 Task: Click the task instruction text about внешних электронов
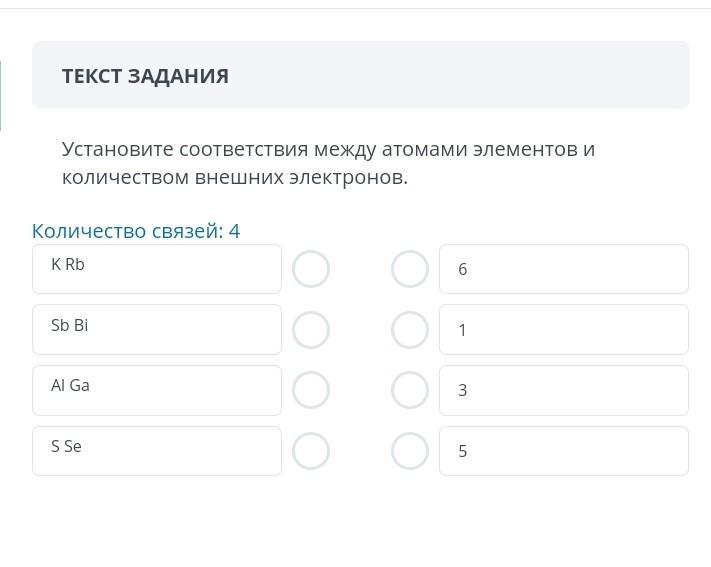[x=328, y=163]
